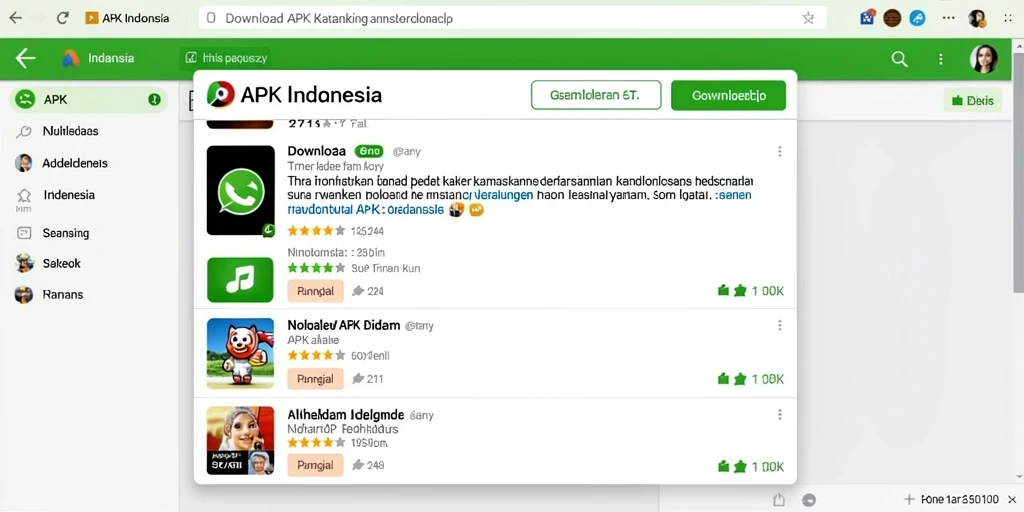Click the round dark icon in bottom bar
The image size is (1024, 512).
808,500
